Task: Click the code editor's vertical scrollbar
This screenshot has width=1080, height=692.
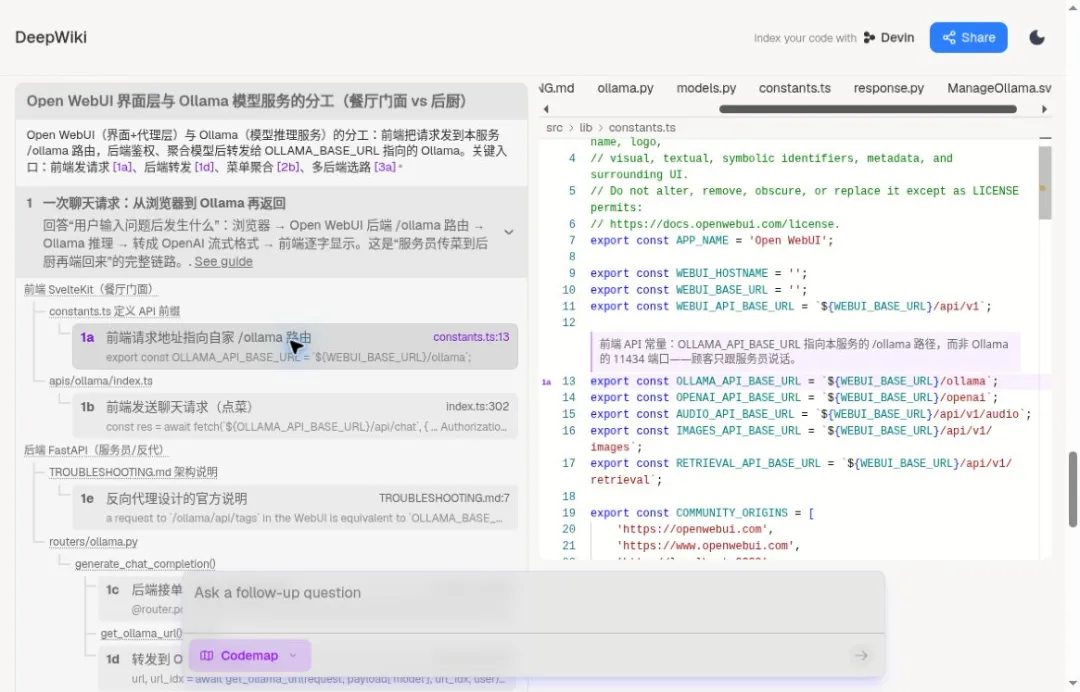Action: tap(1045, 183)
